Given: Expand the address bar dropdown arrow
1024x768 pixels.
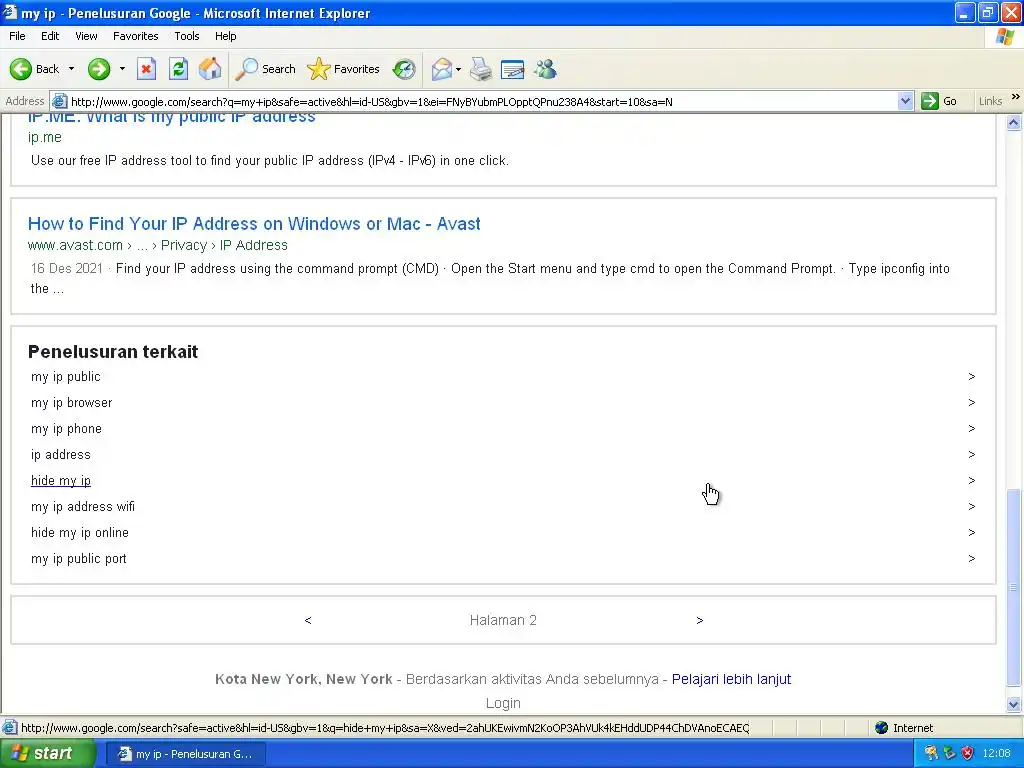Looking at the screenshot, I should 905,101.
